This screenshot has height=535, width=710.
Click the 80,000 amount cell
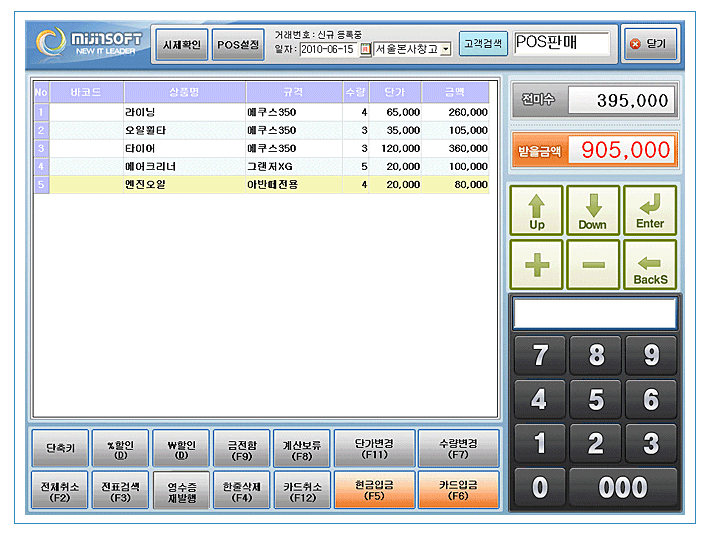point(455,185)
